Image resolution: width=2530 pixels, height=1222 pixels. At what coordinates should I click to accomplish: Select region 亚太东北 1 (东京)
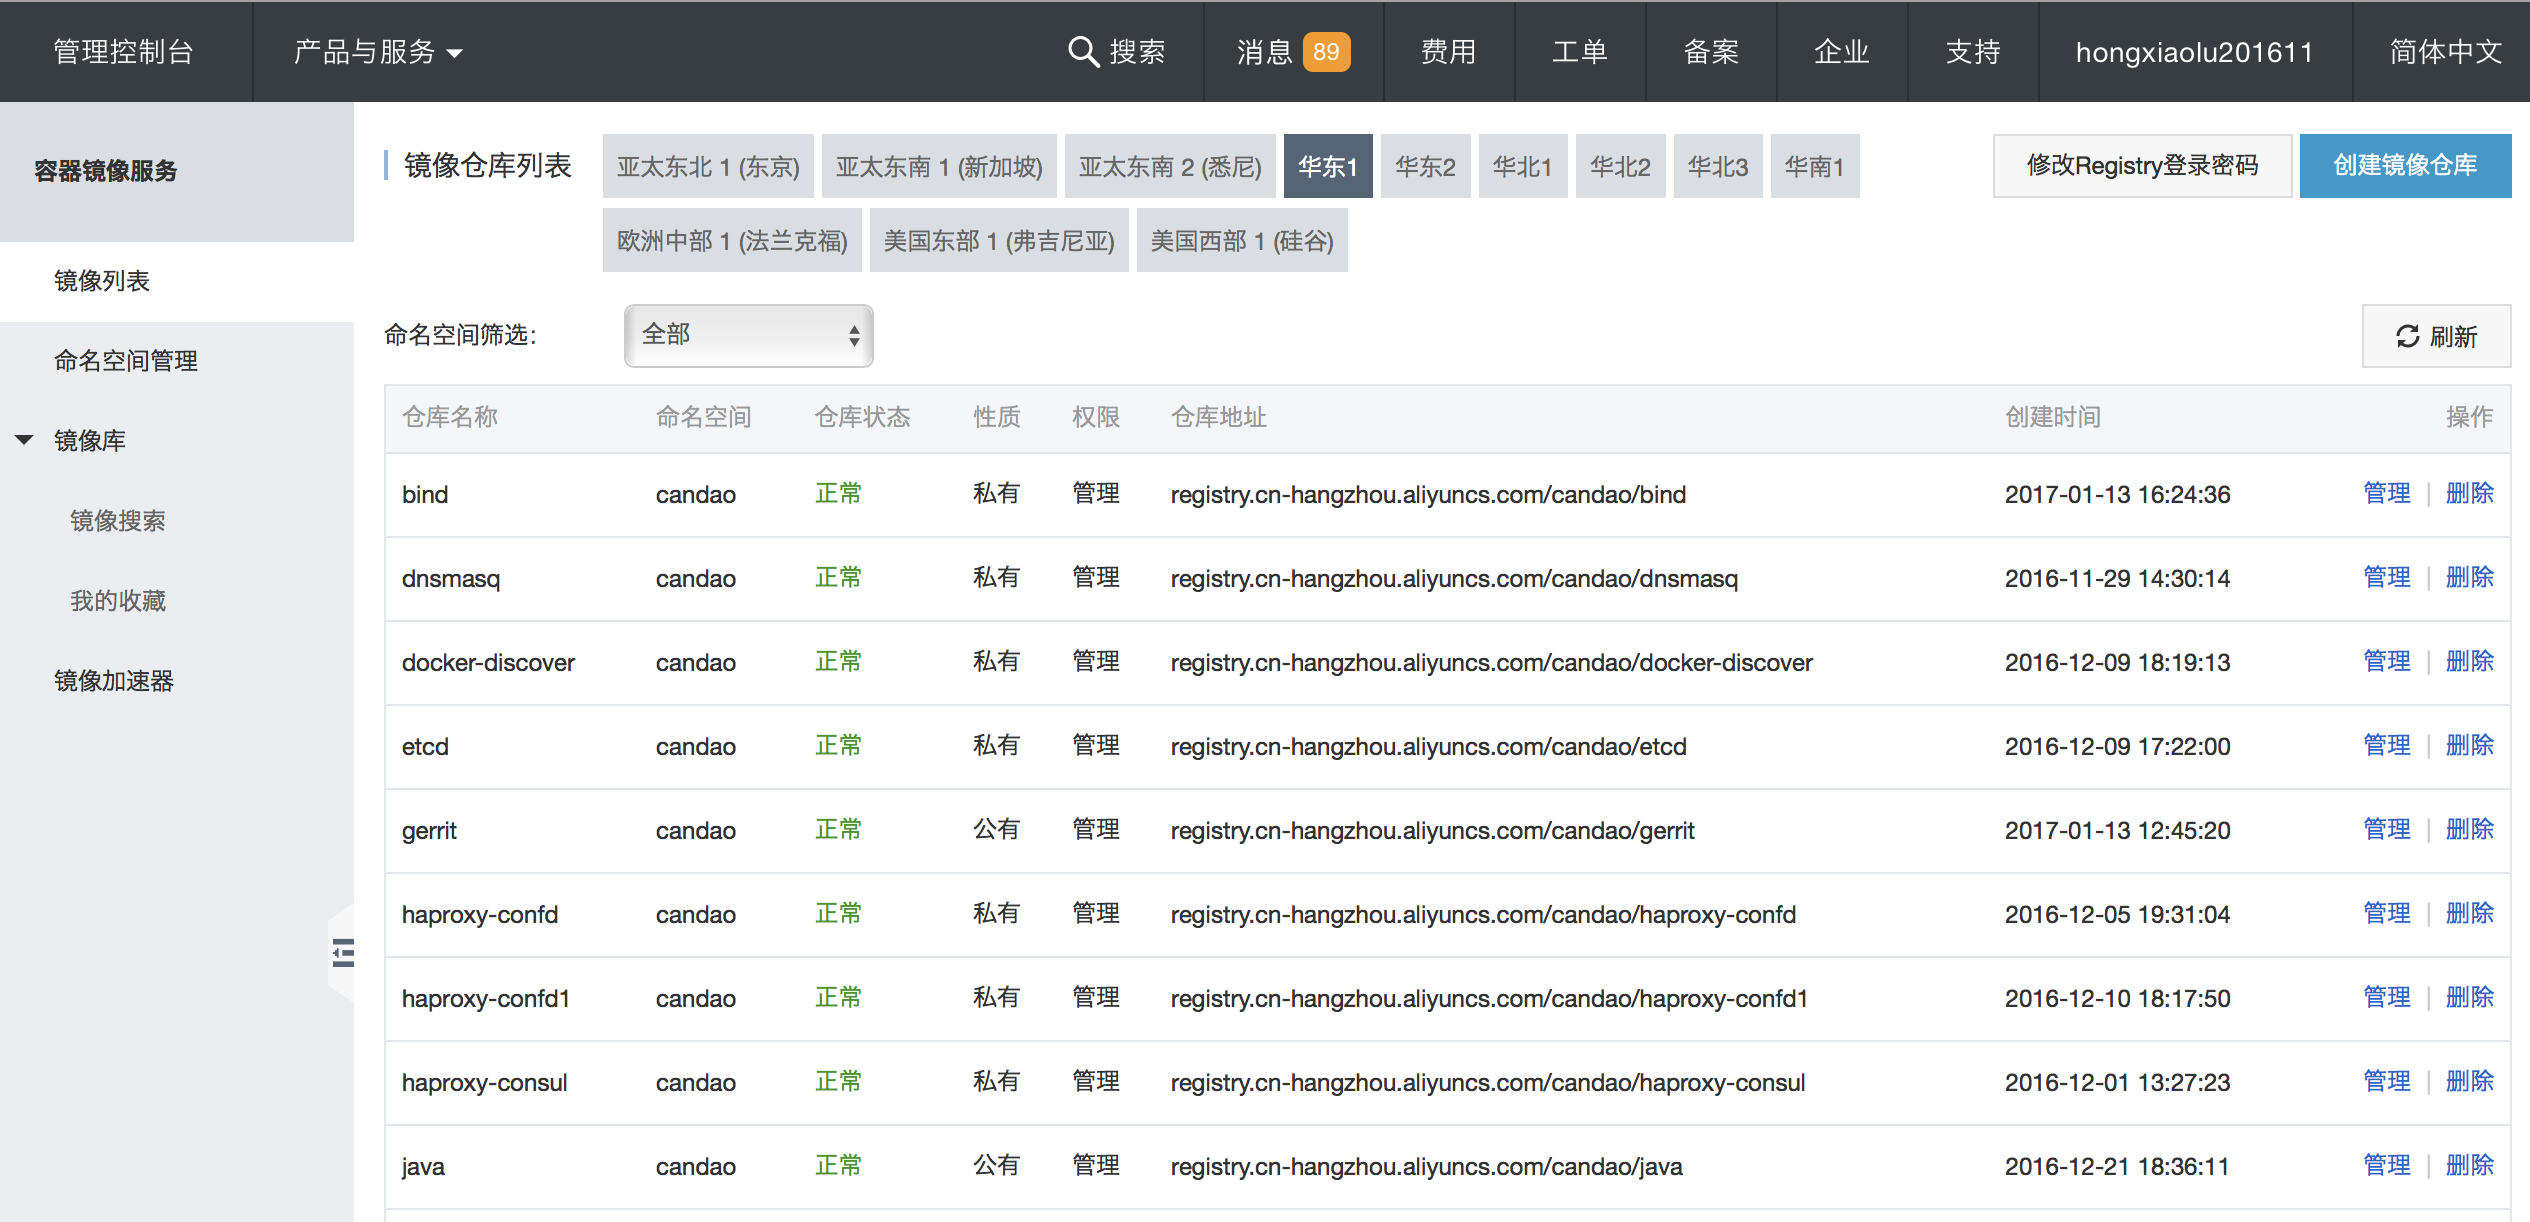click(708, 166)
